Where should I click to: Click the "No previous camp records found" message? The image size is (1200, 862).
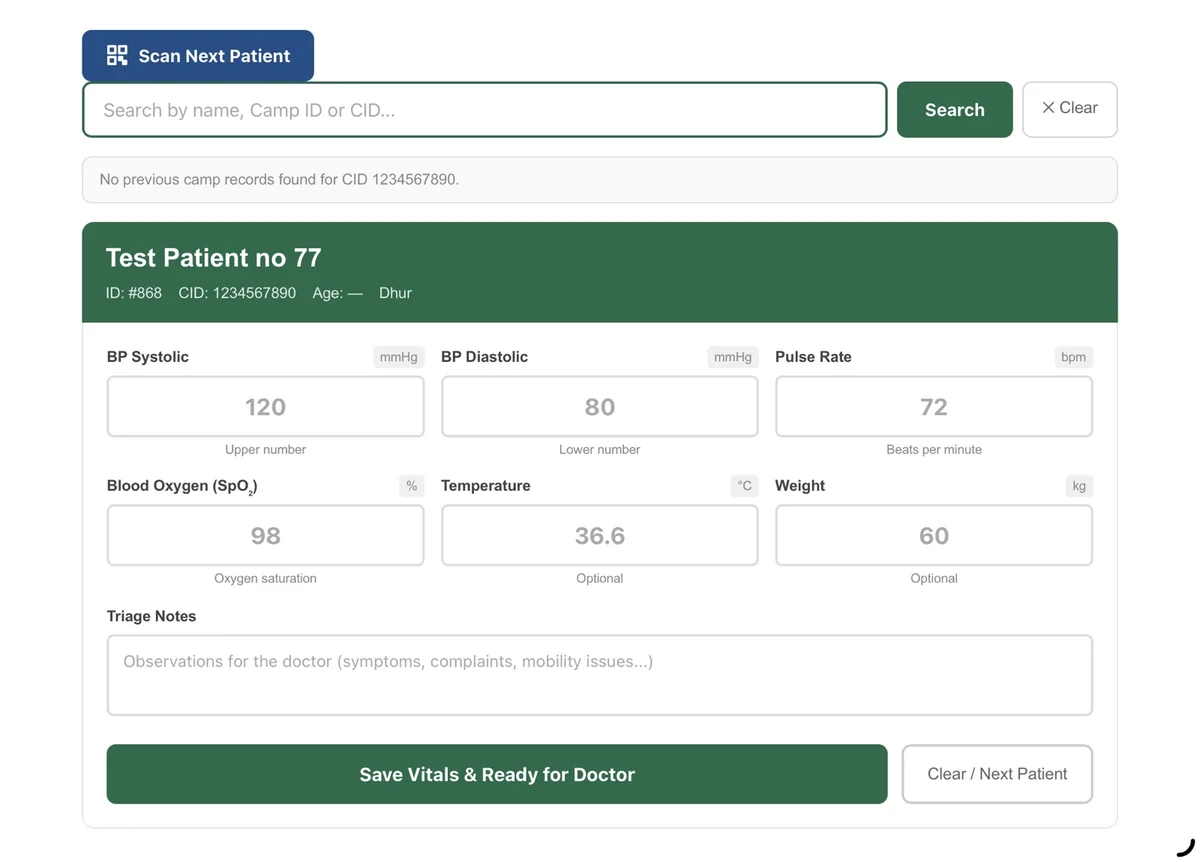(x=279, y=180)
